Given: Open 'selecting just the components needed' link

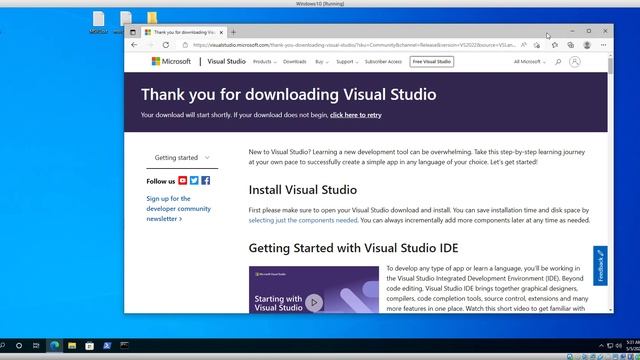Looking at the screenshot, I should [x=303, y=220].
